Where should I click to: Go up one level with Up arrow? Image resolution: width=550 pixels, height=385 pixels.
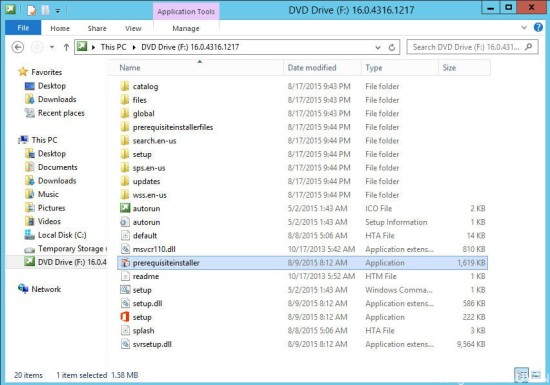(x=66, y=47)
